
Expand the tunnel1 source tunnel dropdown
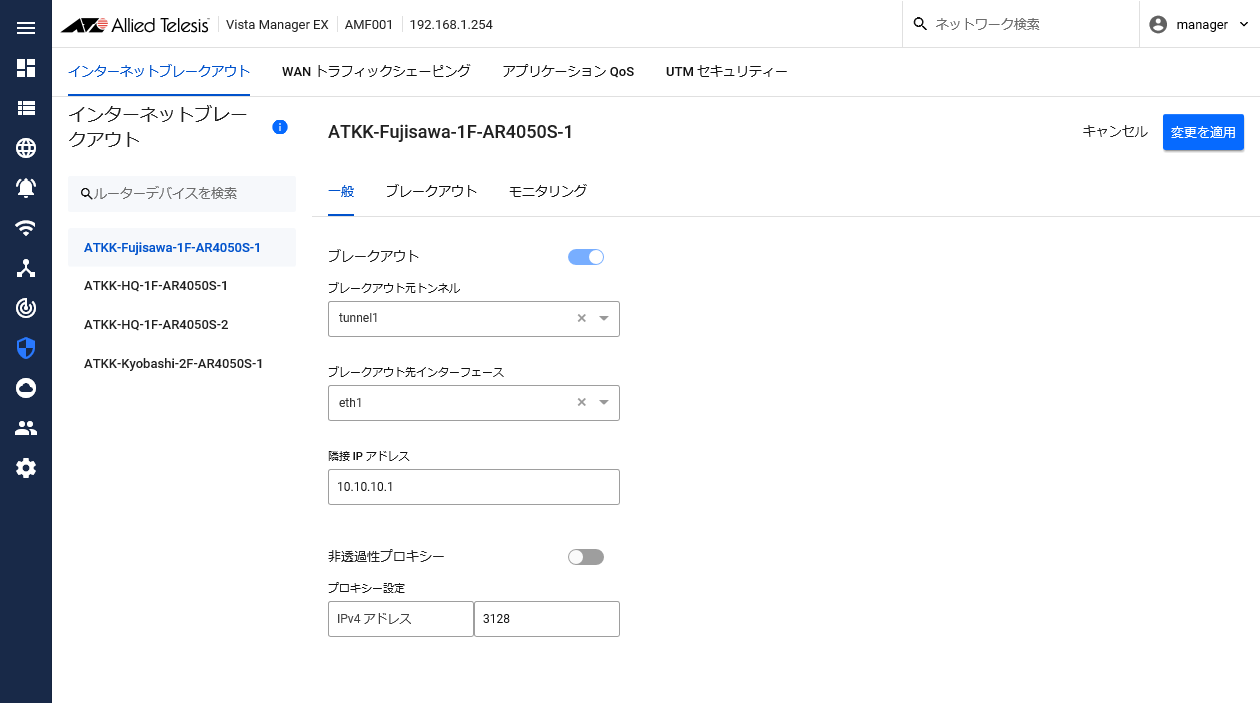click(604, 319)
